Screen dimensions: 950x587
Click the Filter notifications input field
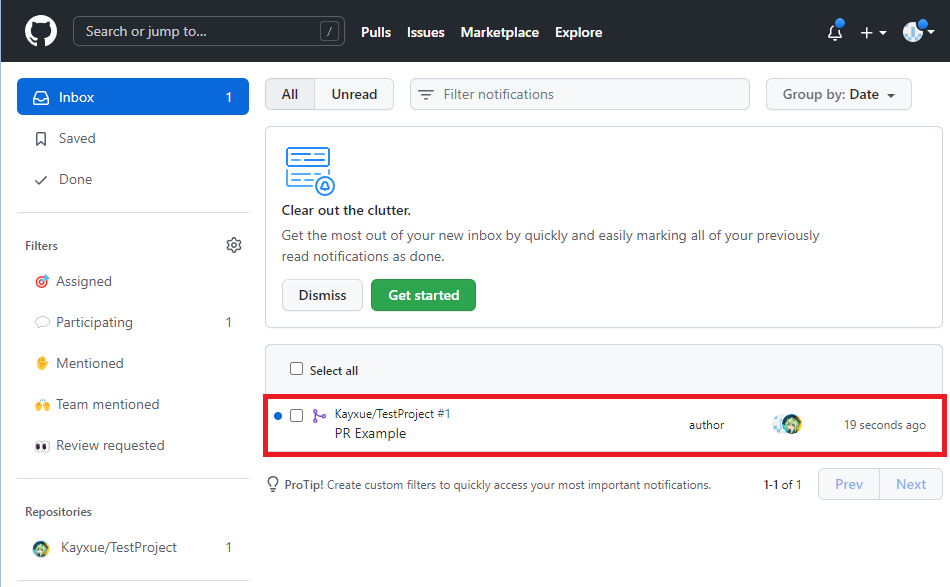579,93
